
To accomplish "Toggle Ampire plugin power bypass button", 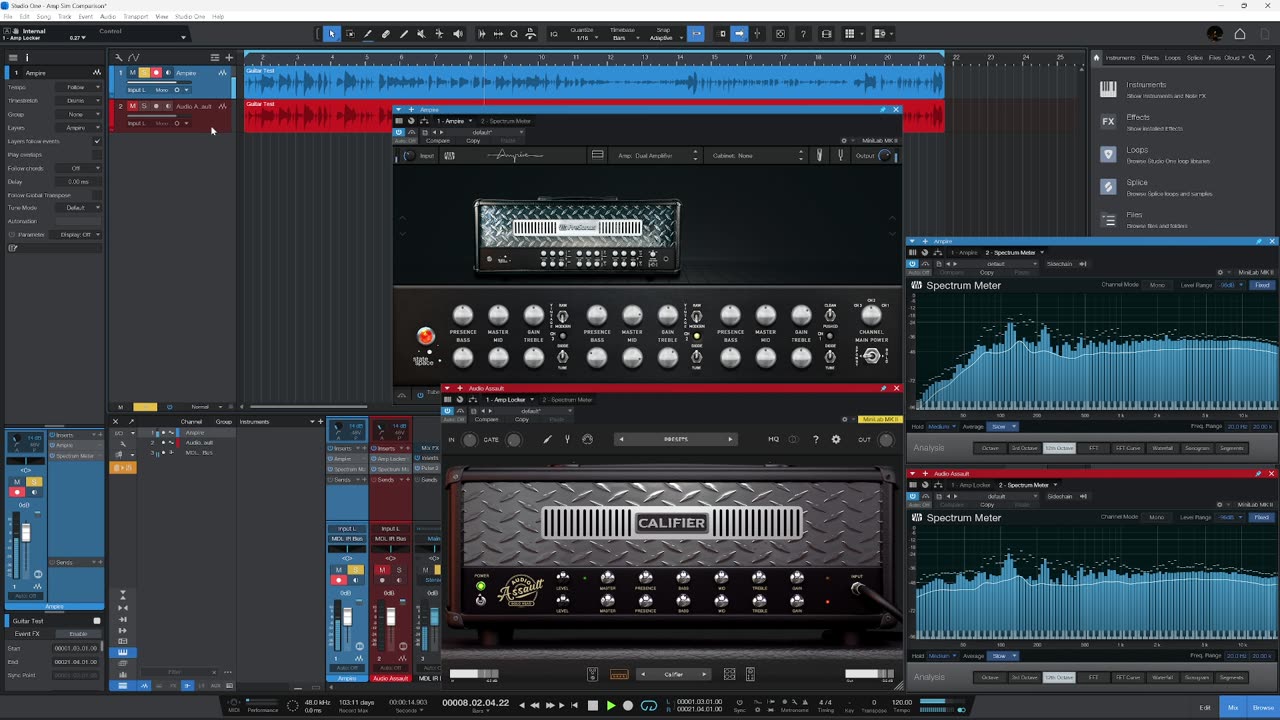I will [399, 132].
